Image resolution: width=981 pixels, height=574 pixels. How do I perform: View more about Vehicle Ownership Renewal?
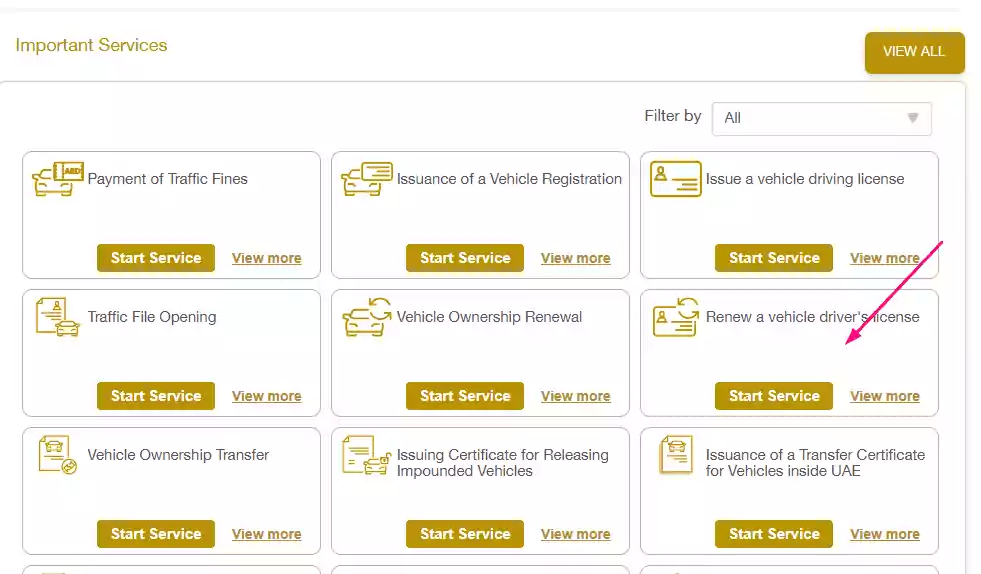(x=576, y=396)
